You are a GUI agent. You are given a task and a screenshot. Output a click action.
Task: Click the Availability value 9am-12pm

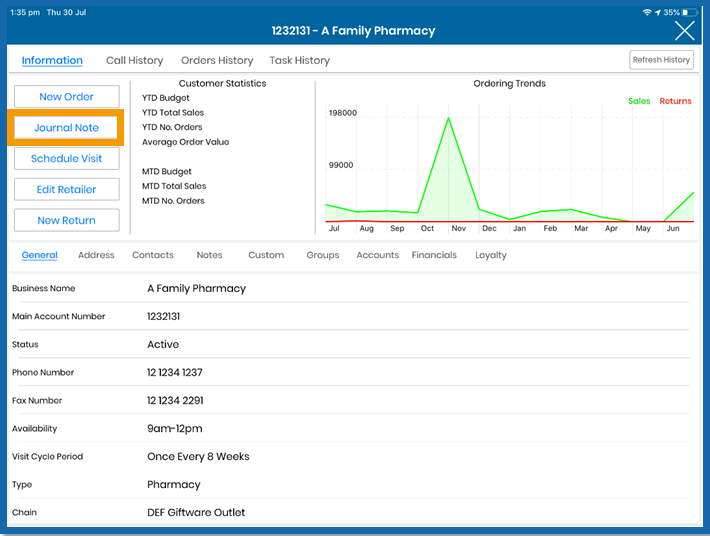pyautogui.click(x=174, y=429)
